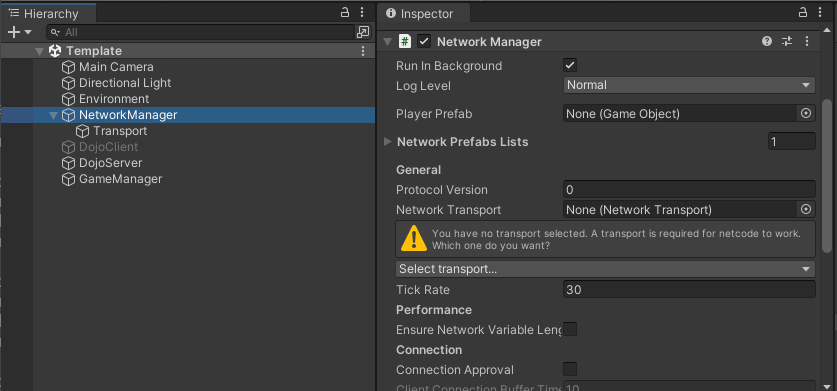Click the Network Manager script icon

pyautogui.click(x=405, y=41)
